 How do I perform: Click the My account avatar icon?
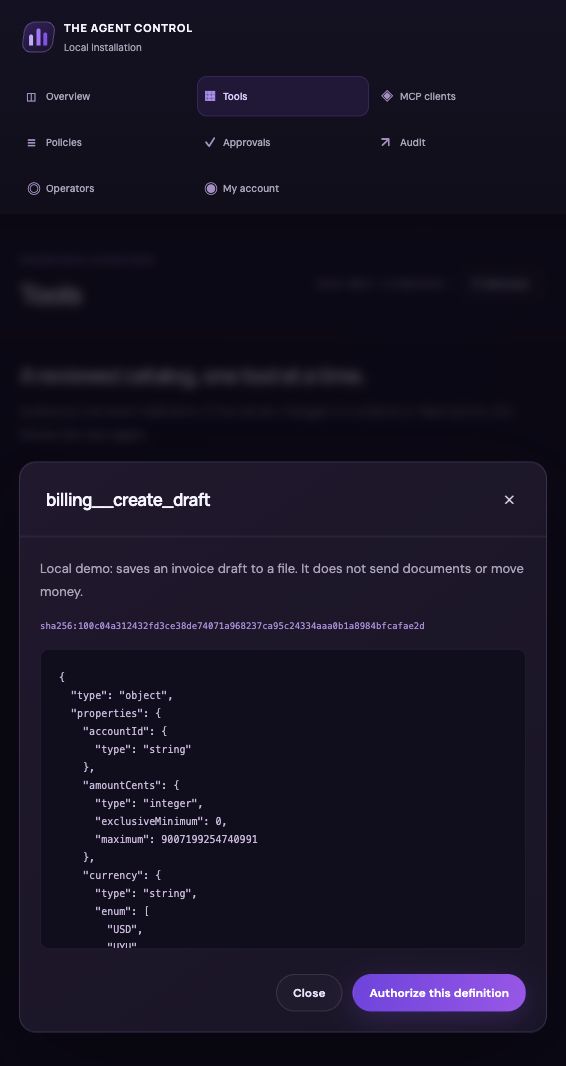[x=211, y=188]
